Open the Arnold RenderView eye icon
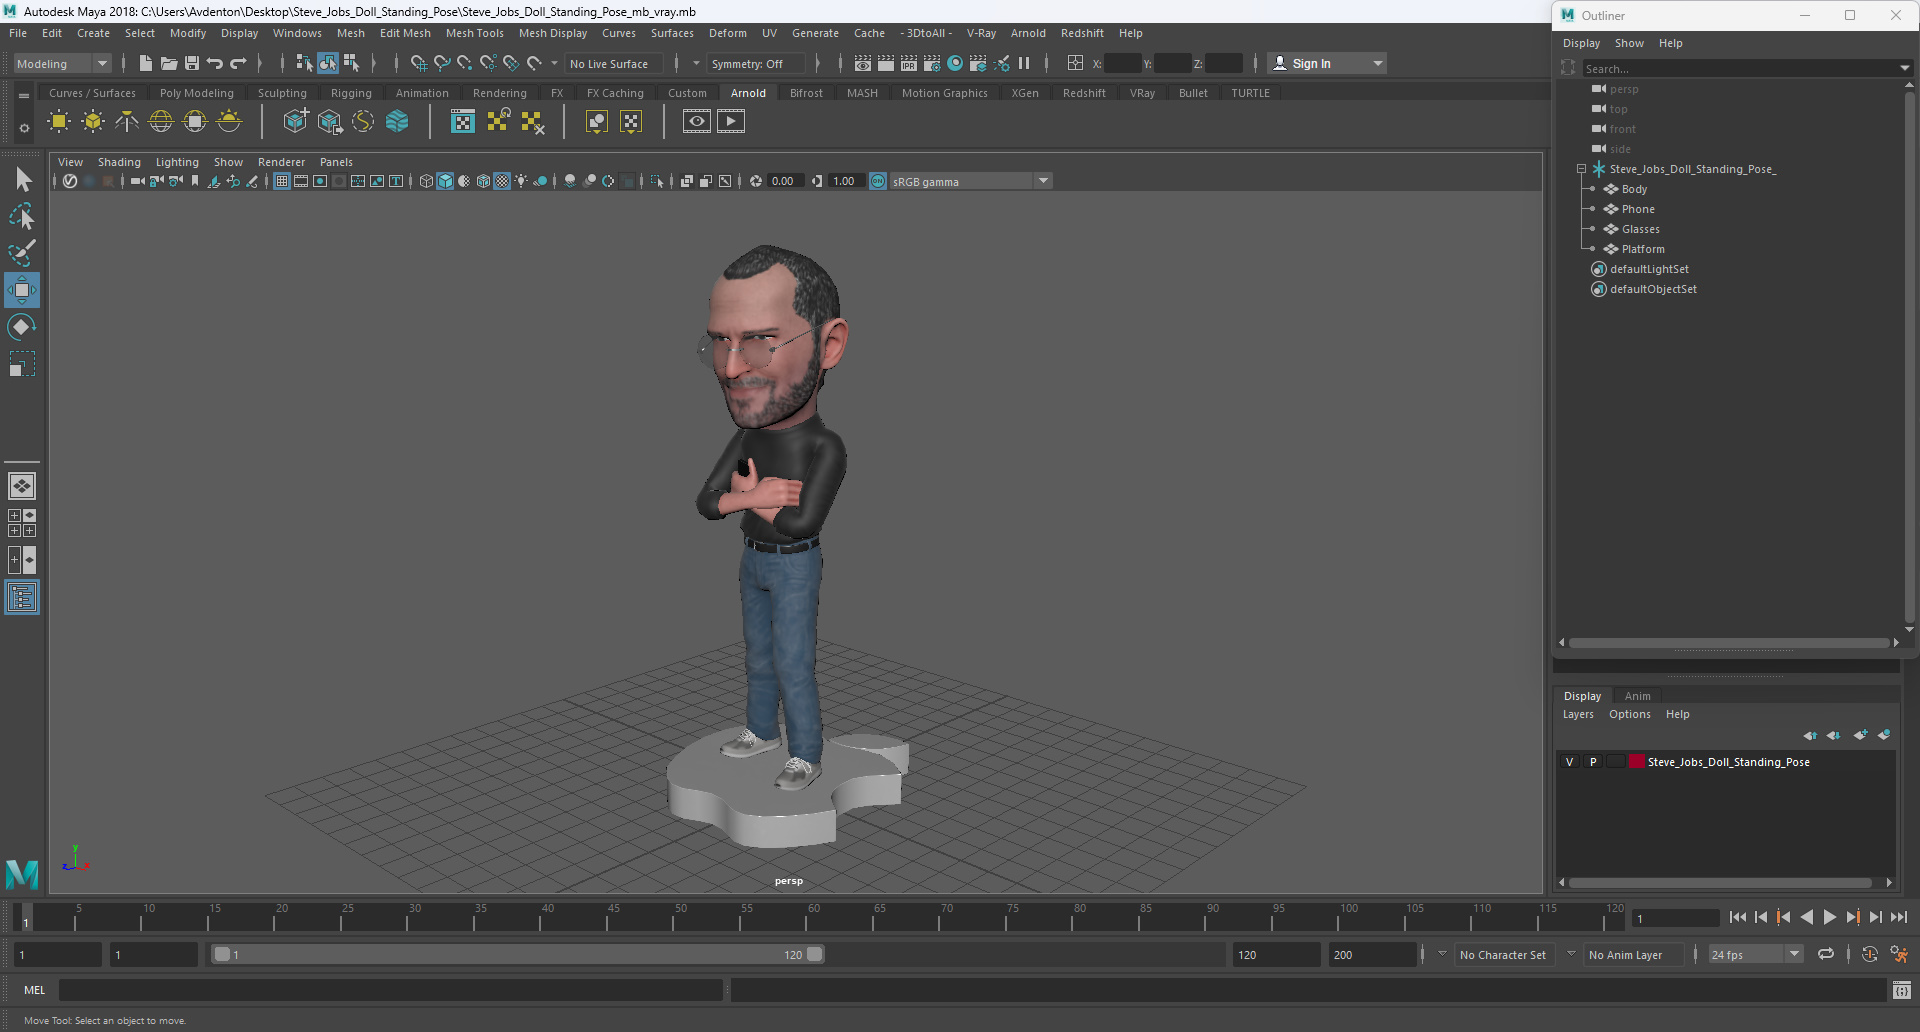This screenshot has width=1920, height=1032. (697, 122)
